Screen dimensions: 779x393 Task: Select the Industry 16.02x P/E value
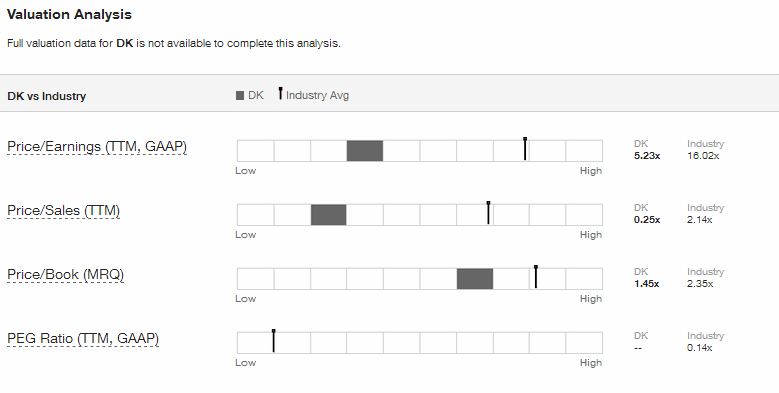point(703,156)
